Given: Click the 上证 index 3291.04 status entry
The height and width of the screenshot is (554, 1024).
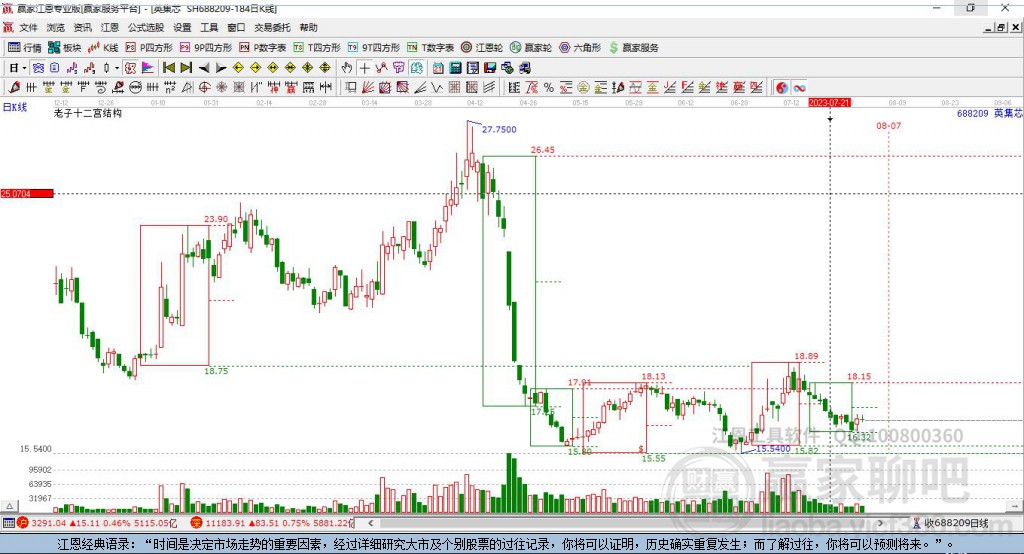Looking at the screenshot, I should (x=97, y=523).
